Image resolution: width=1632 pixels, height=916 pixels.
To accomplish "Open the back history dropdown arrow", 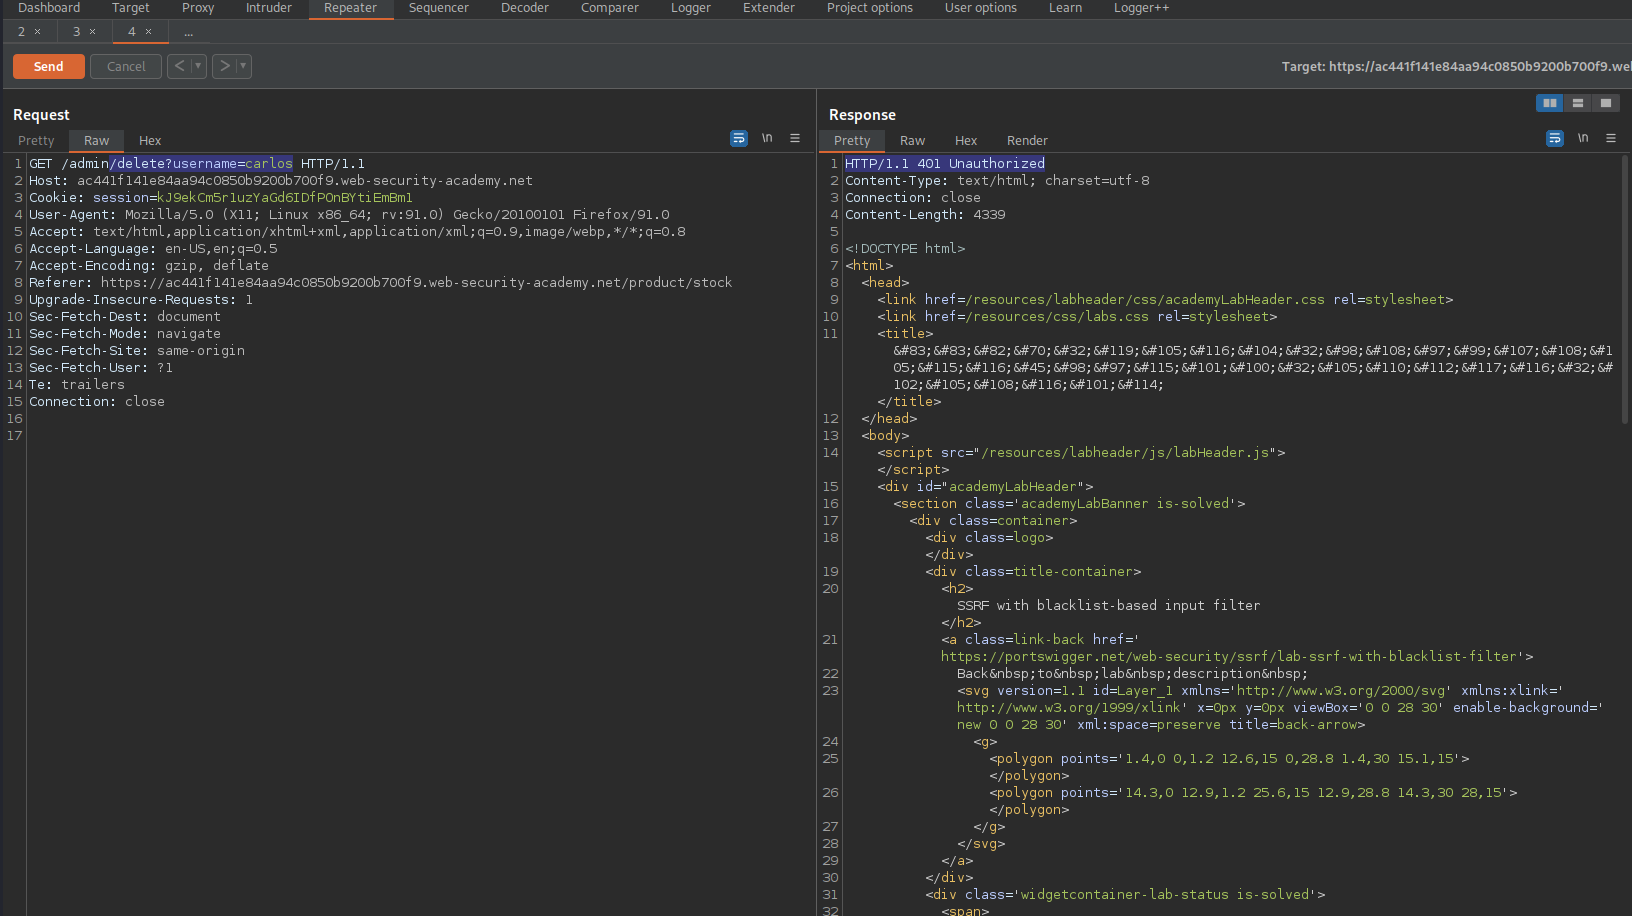I will point(198,66).
